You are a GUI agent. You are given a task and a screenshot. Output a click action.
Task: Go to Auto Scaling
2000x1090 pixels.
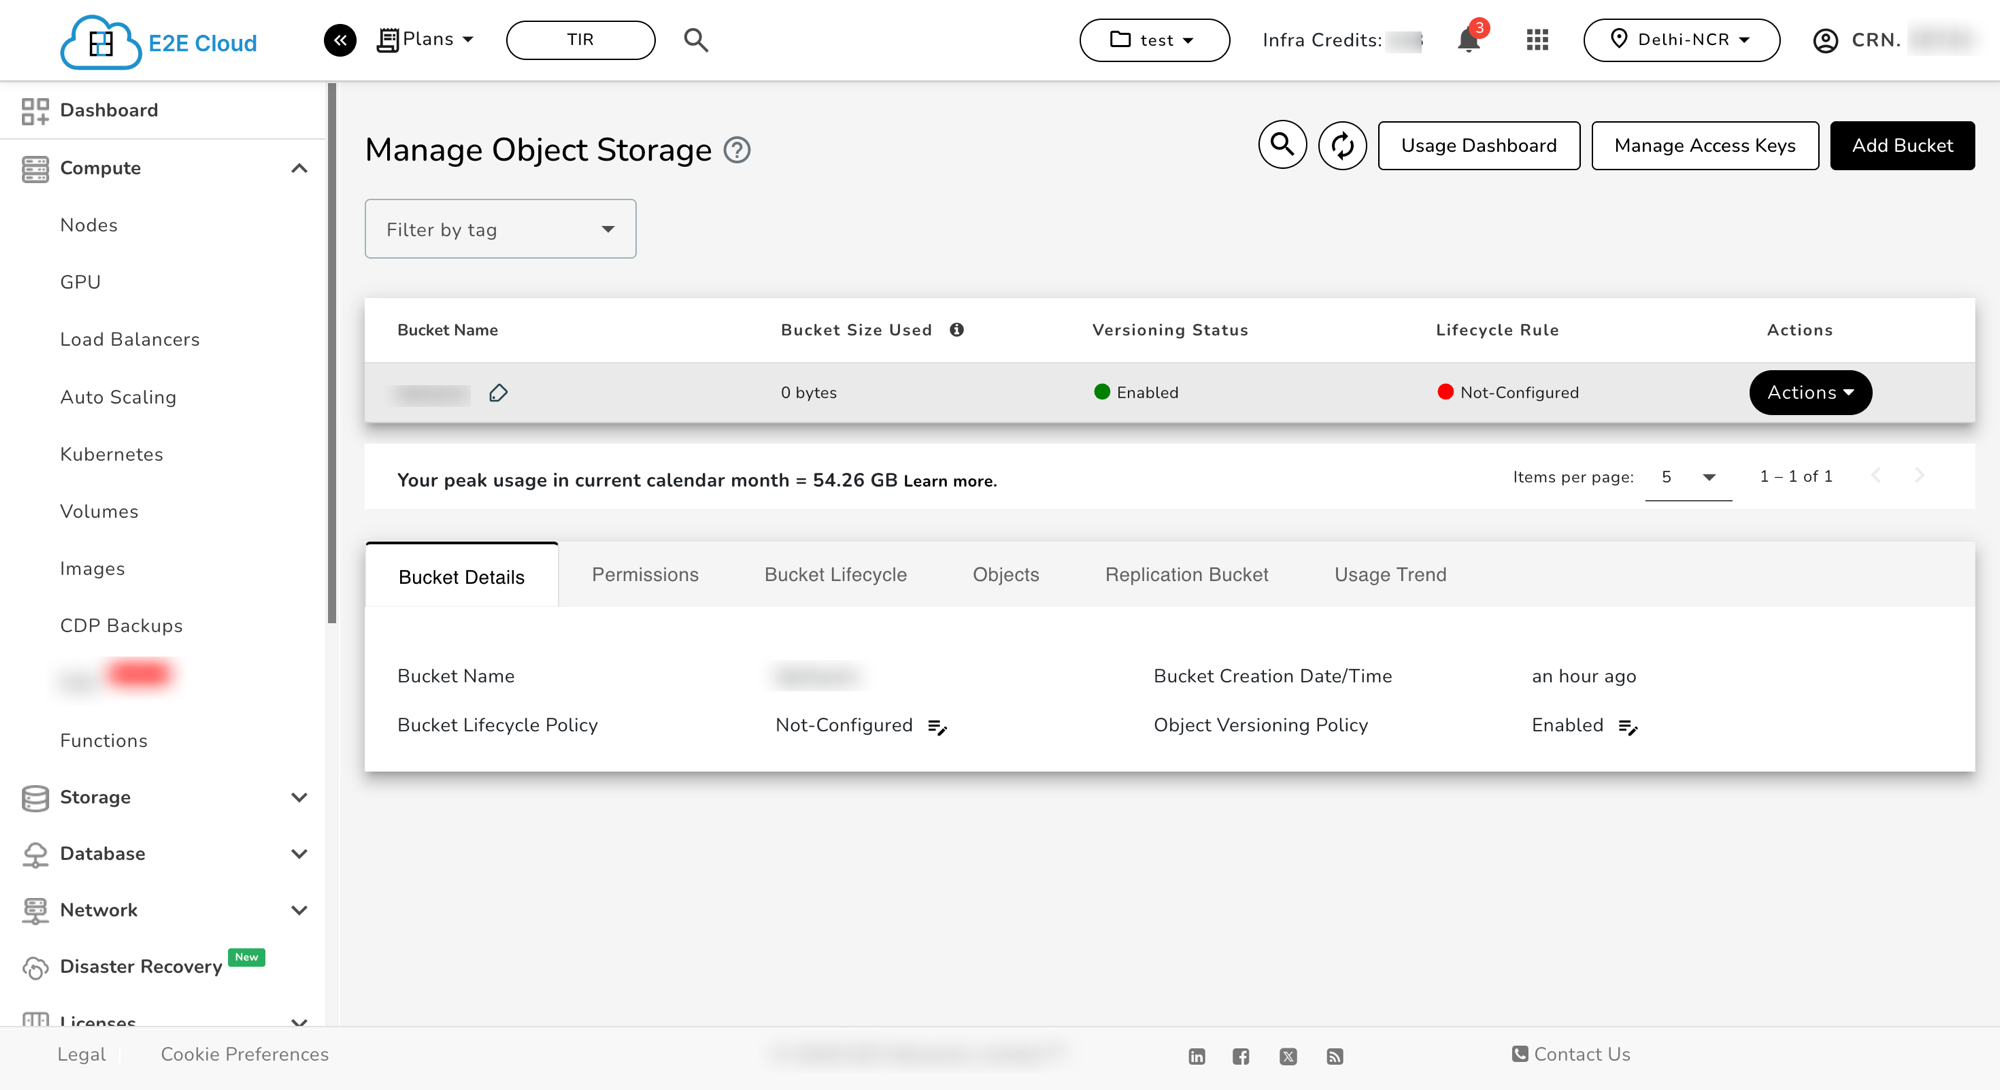coord(118,397)
